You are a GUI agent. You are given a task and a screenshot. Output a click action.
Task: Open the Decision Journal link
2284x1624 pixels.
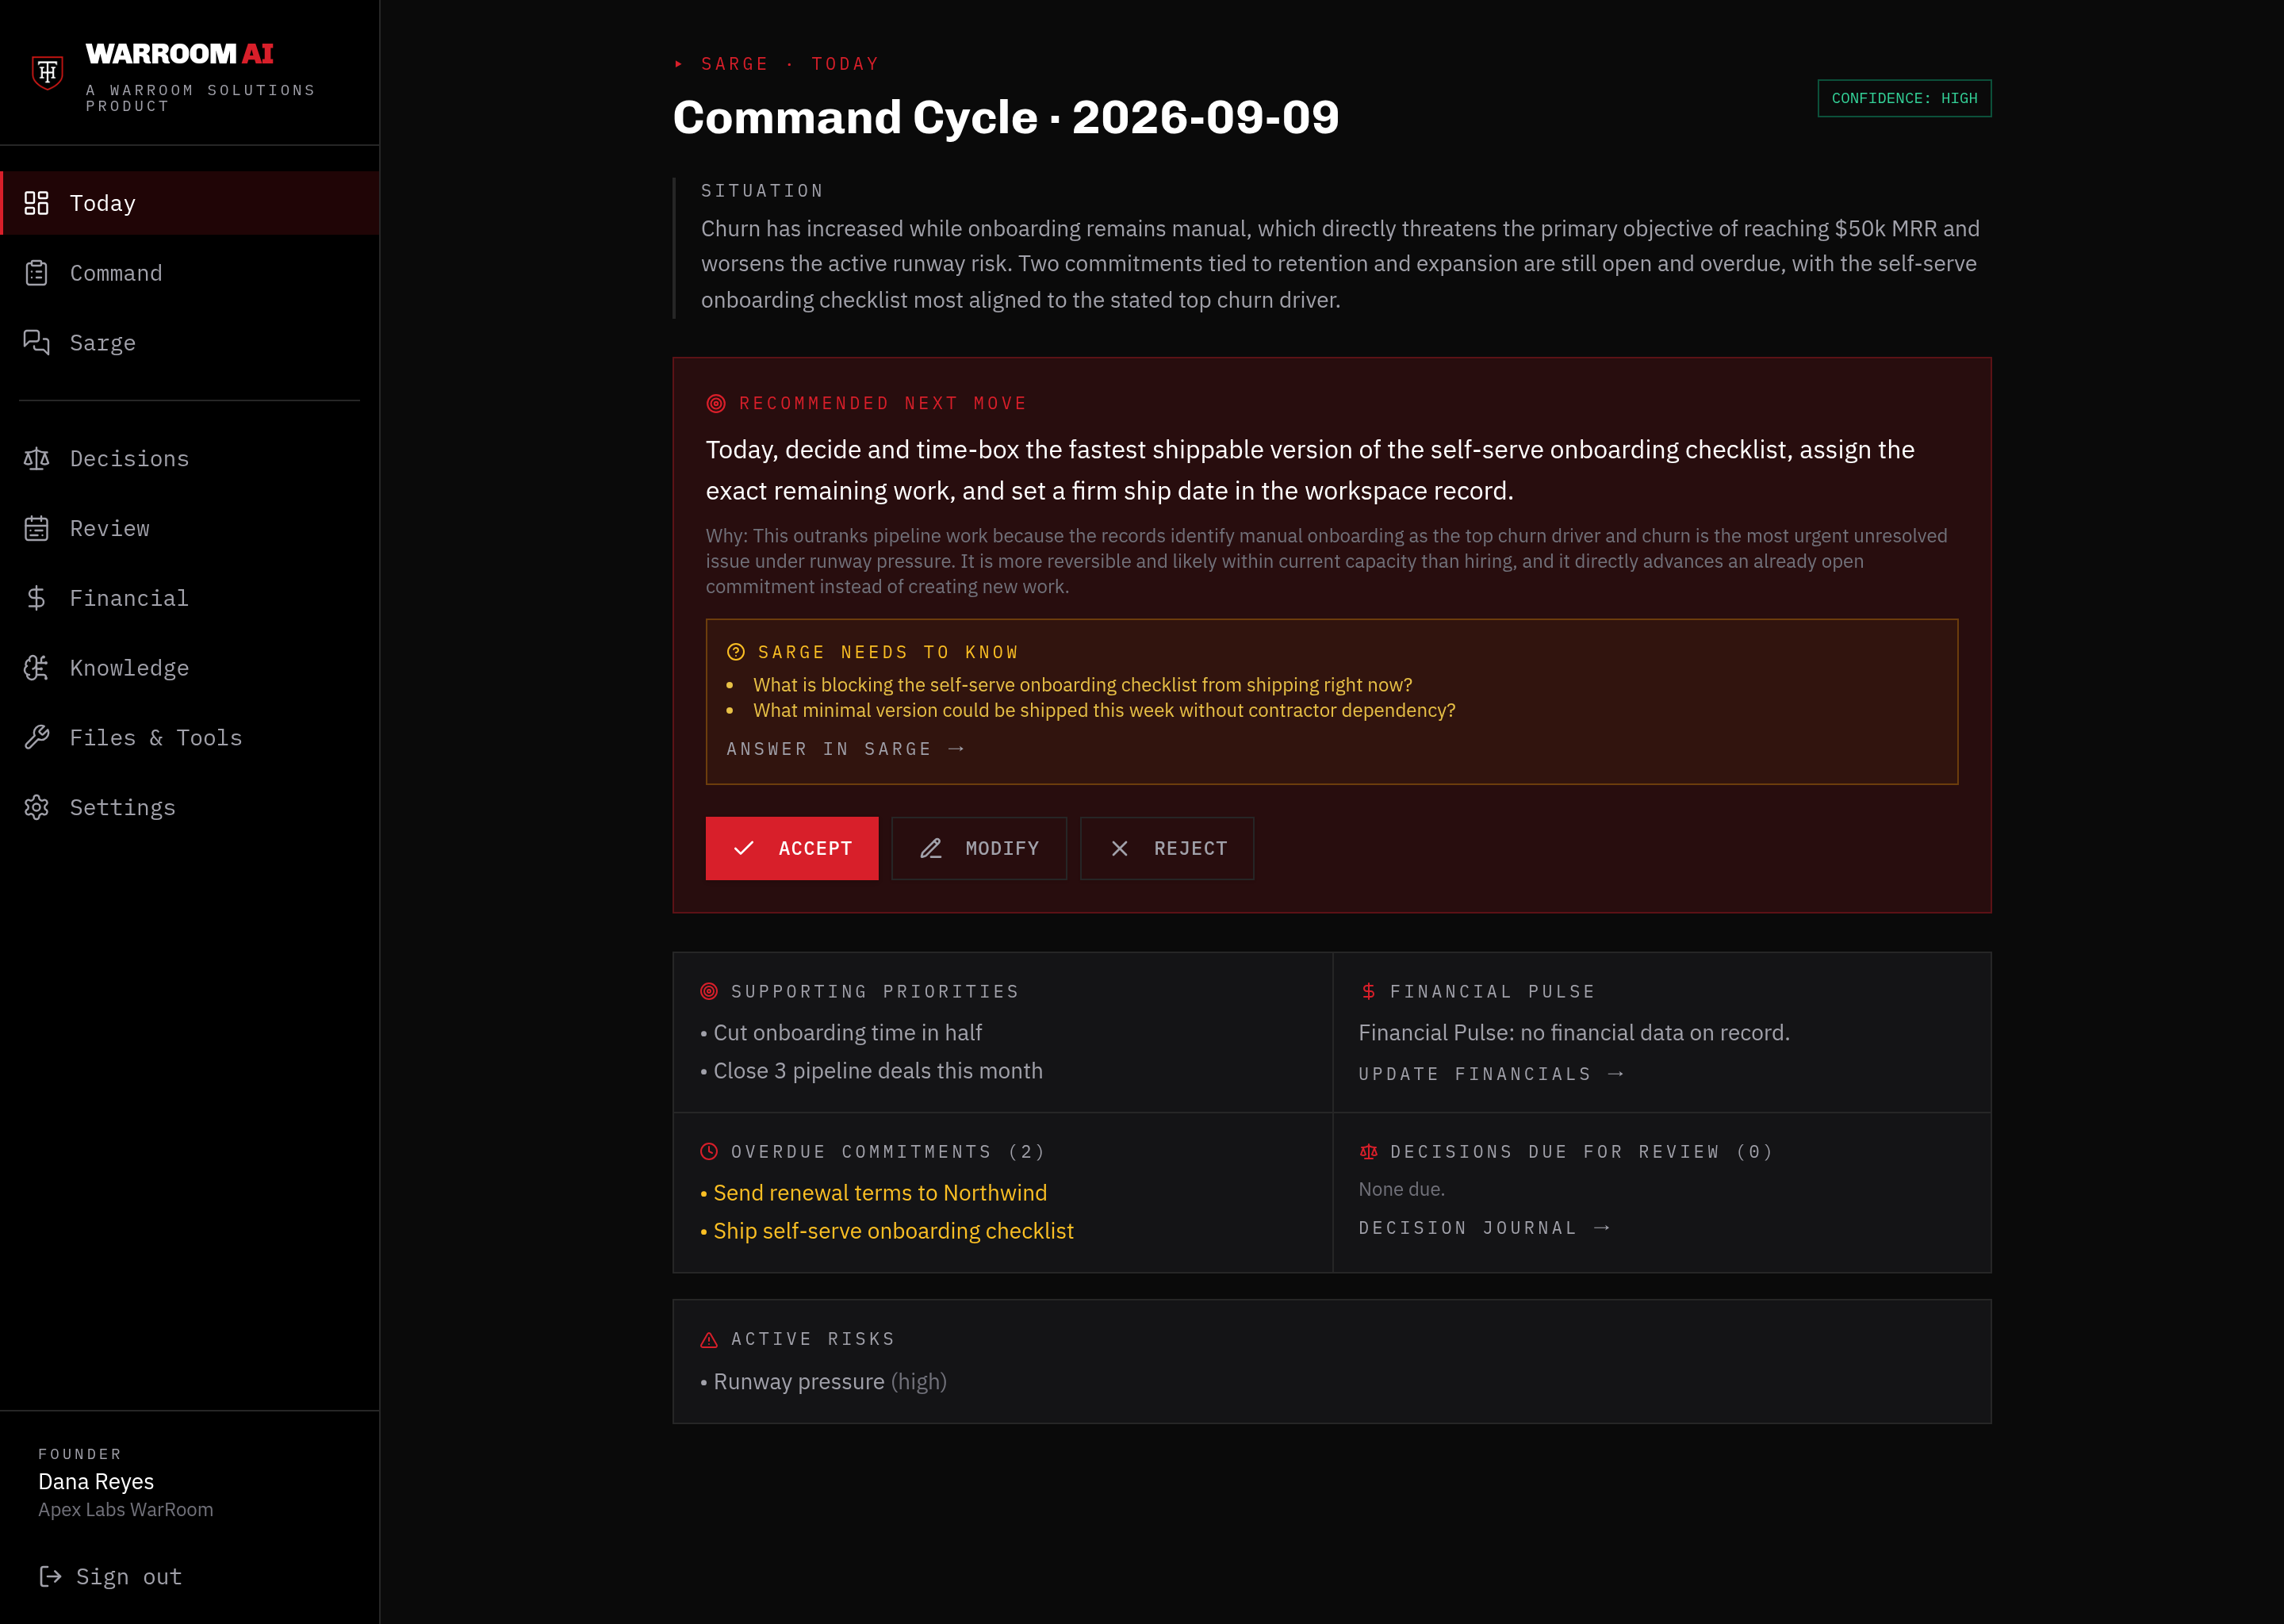point(1484,1228)
